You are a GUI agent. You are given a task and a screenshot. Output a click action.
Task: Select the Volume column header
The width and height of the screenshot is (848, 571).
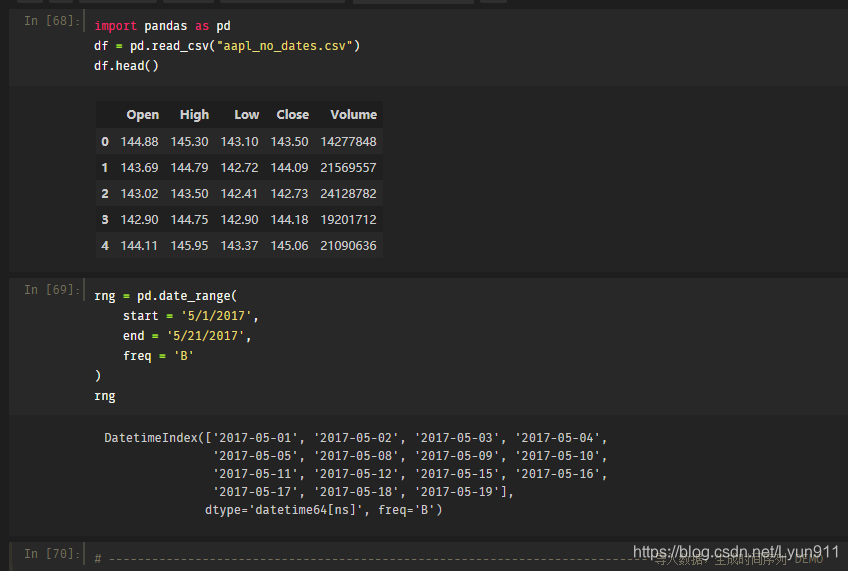[x=354, y=115]
